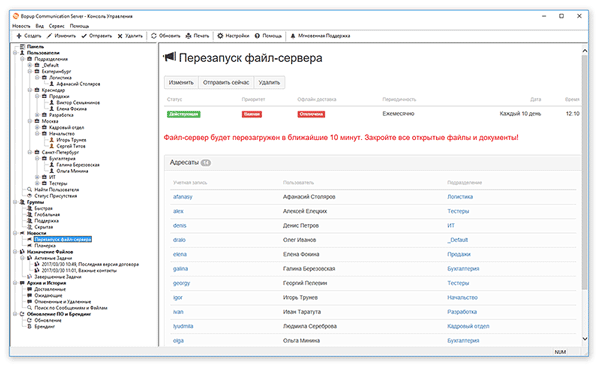
Task: Open the afanasy account link
Action: pyautogui.click(x=183, y=197)
